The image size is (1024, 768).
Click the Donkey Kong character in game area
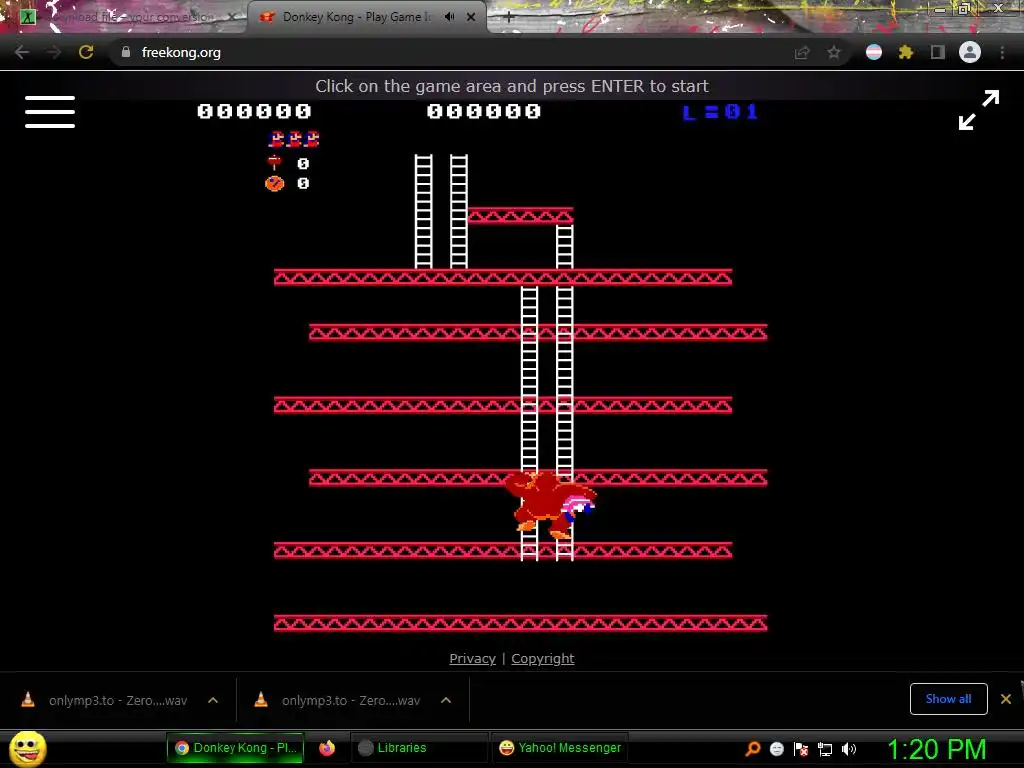tap(549, 504)
